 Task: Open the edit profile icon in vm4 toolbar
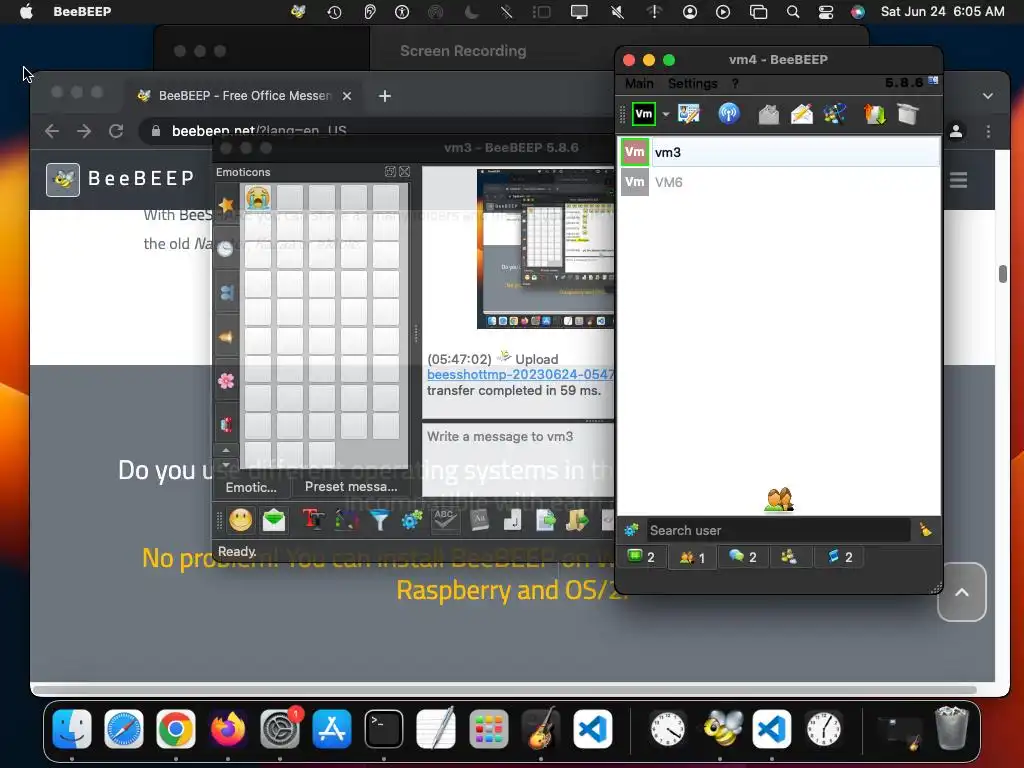[689, 114]
